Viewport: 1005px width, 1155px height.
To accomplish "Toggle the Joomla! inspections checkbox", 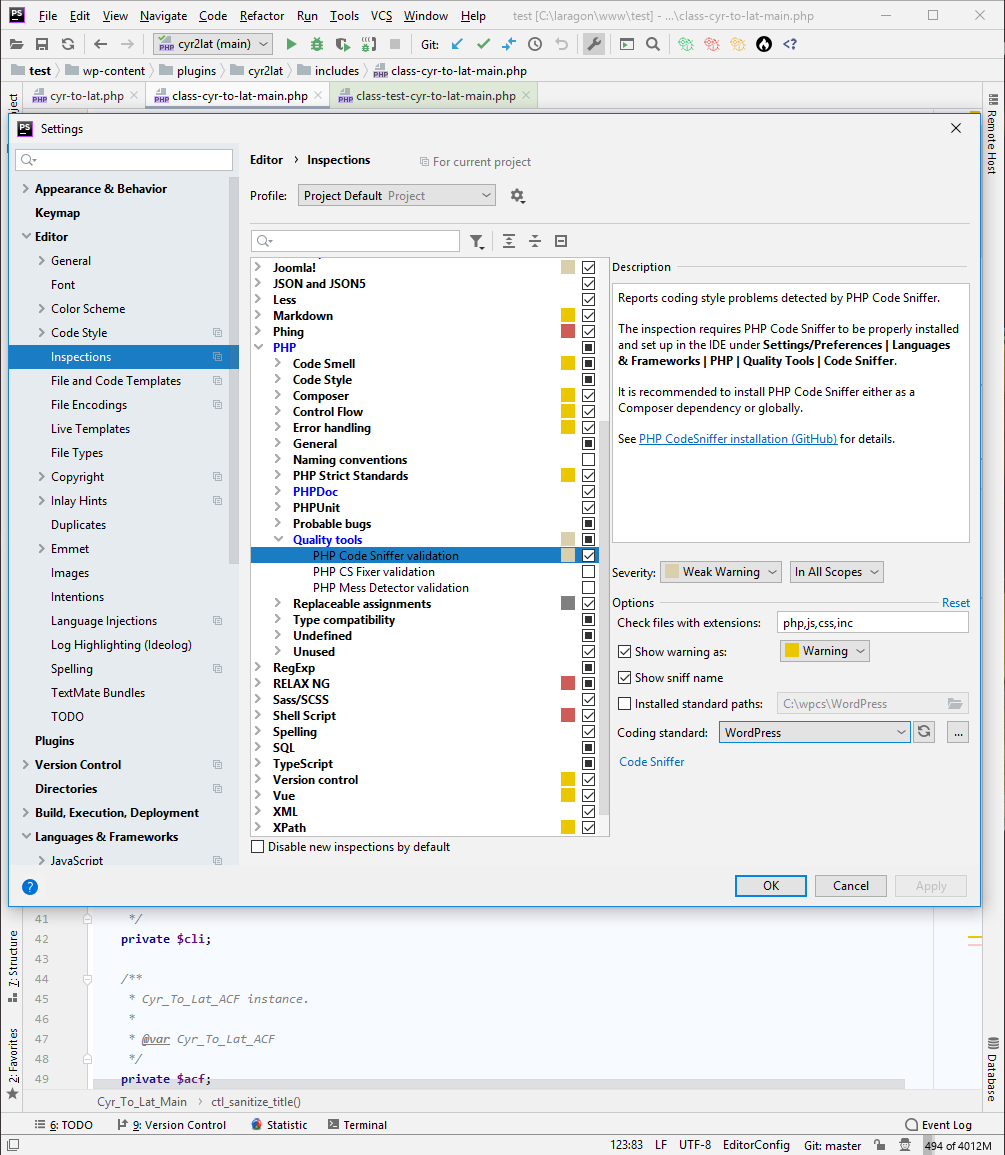I will pos(589,267).
